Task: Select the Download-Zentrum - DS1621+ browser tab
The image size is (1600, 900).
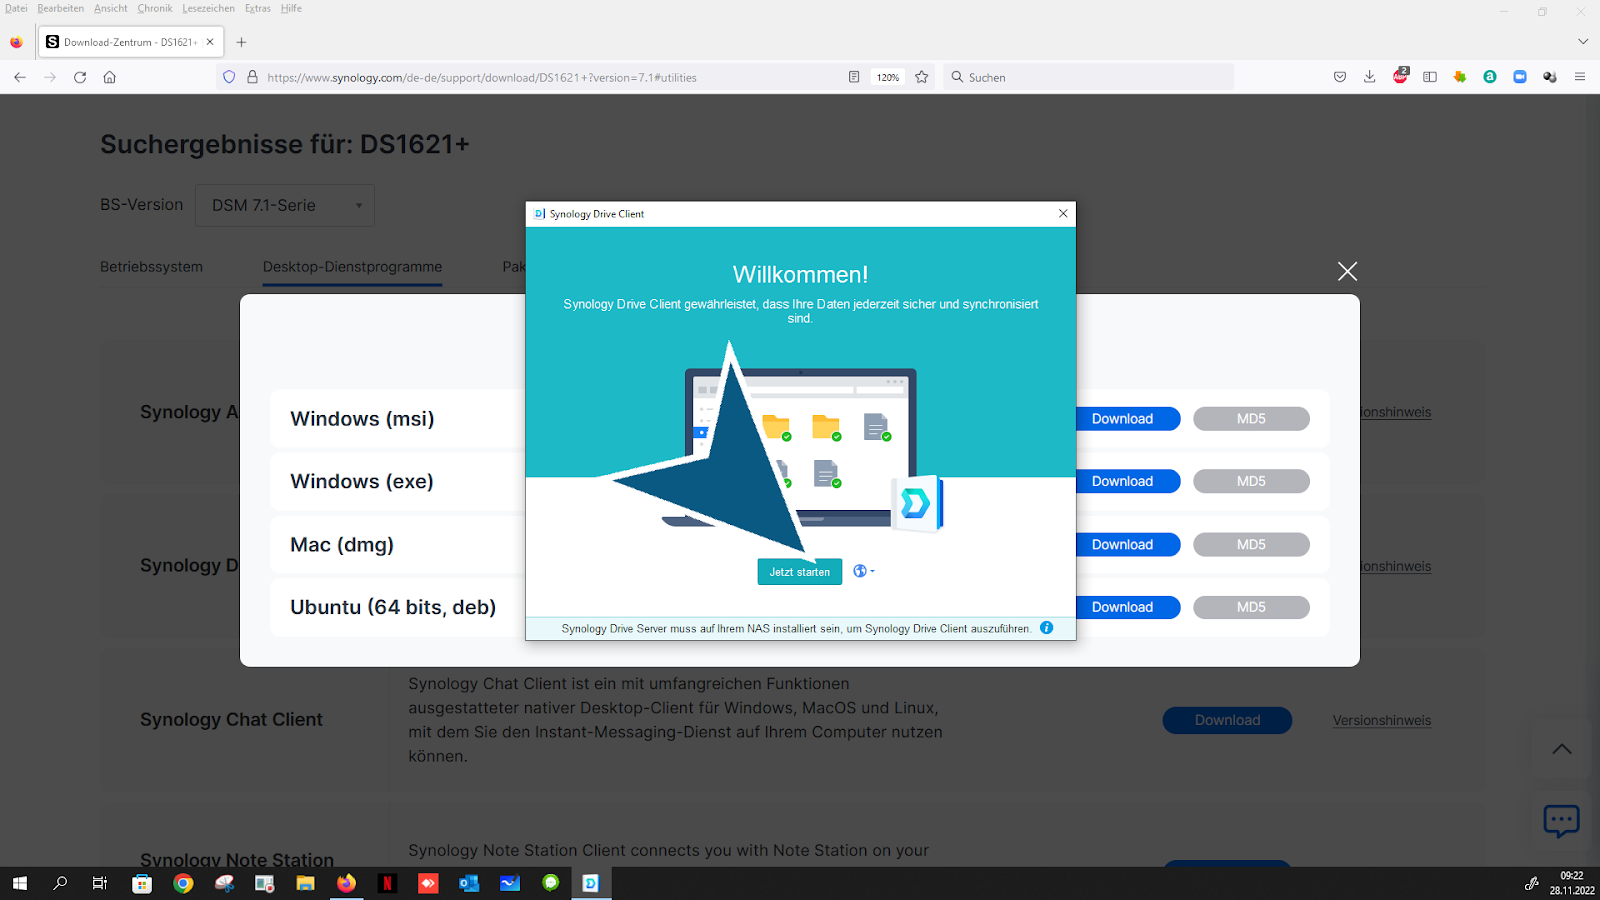Action: pos(131,42)
